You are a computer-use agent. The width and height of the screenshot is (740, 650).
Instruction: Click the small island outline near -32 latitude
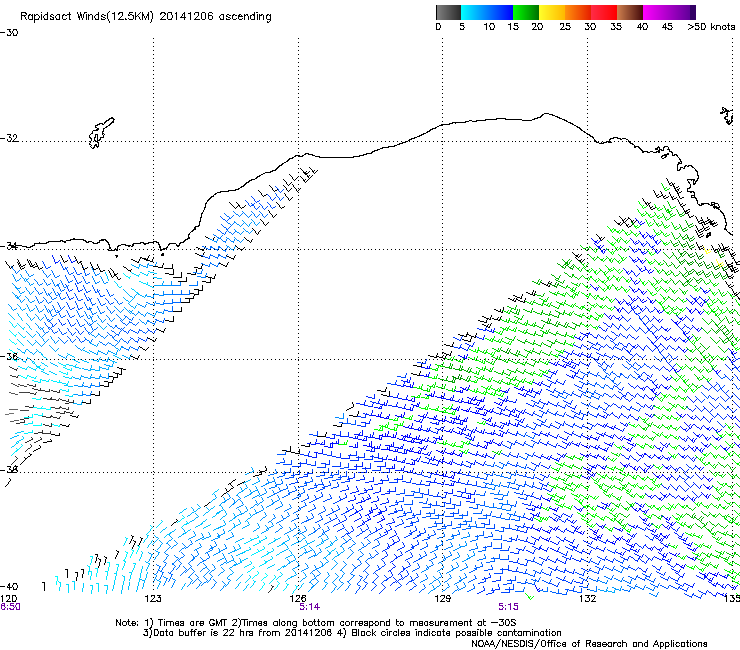101,133
